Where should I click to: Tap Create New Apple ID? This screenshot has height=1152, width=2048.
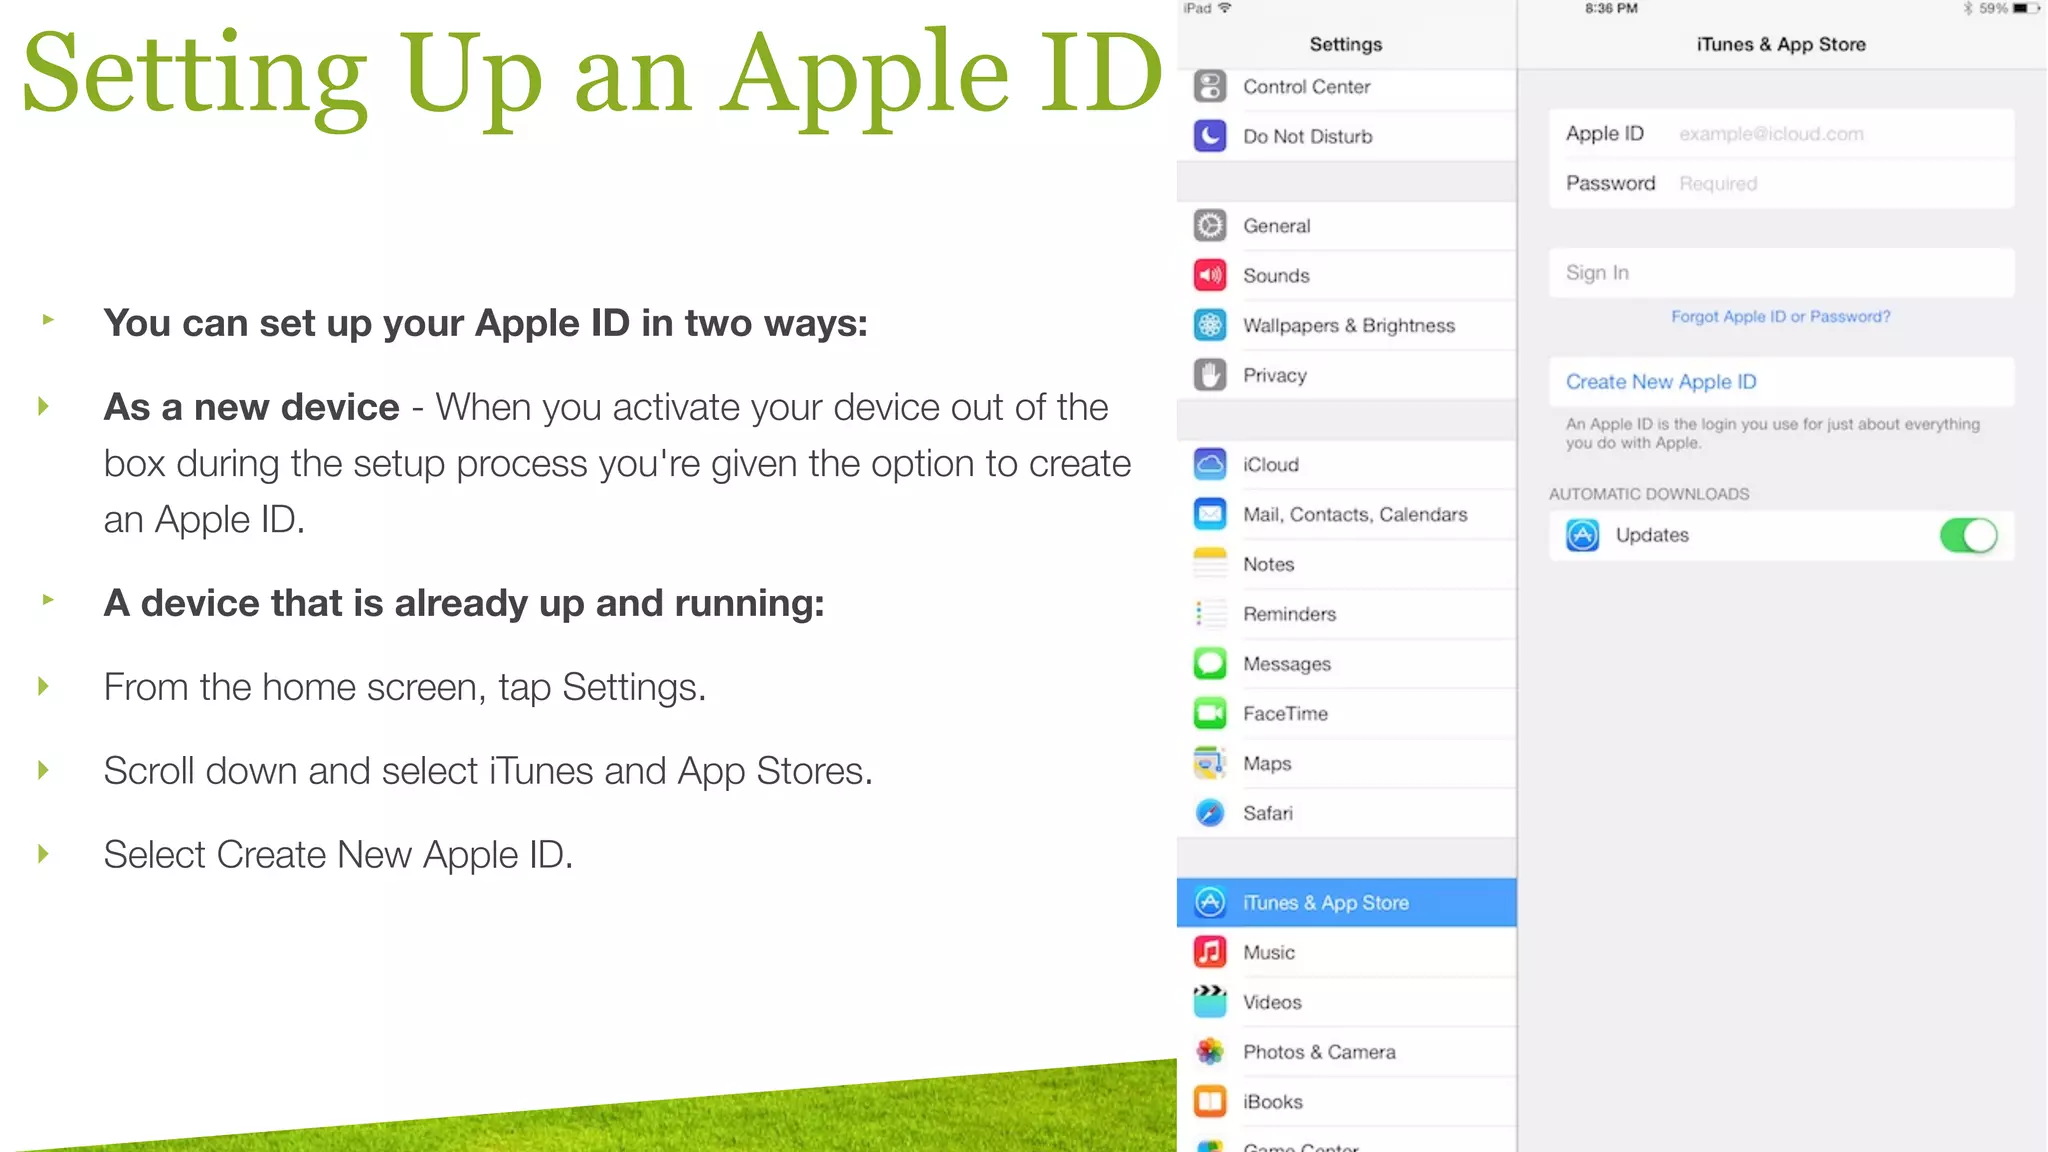1782,382
